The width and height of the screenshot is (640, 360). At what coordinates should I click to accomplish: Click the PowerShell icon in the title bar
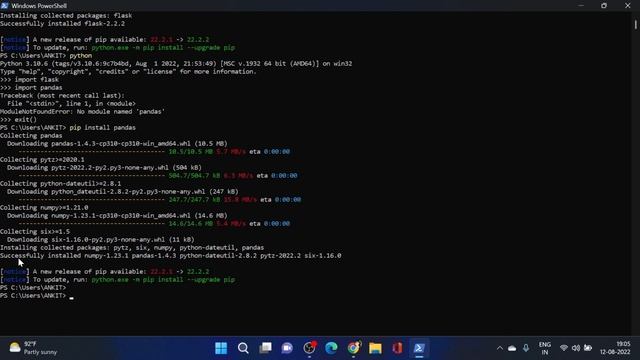(4, 6)
